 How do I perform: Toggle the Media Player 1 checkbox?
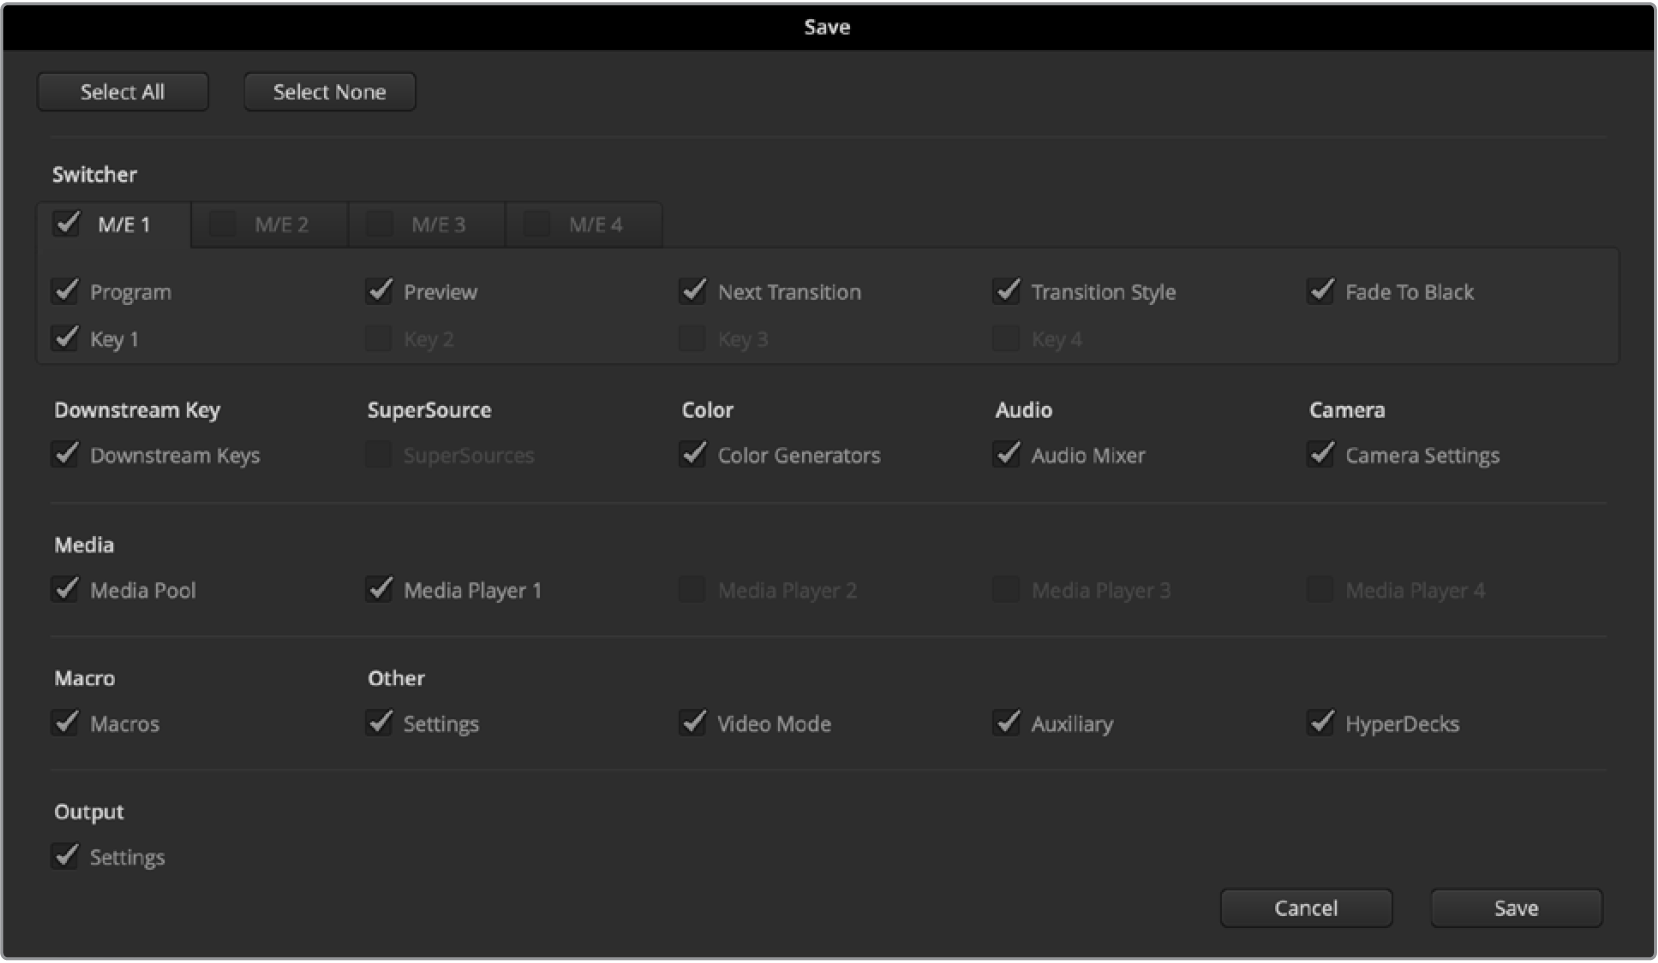[380, 590]
